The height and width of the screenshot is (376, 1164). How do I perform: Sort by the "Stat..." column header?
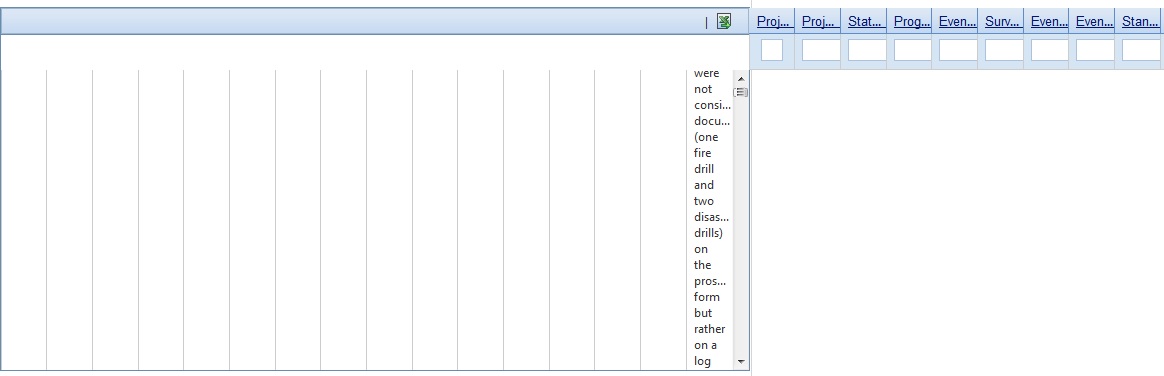(863, 22)
